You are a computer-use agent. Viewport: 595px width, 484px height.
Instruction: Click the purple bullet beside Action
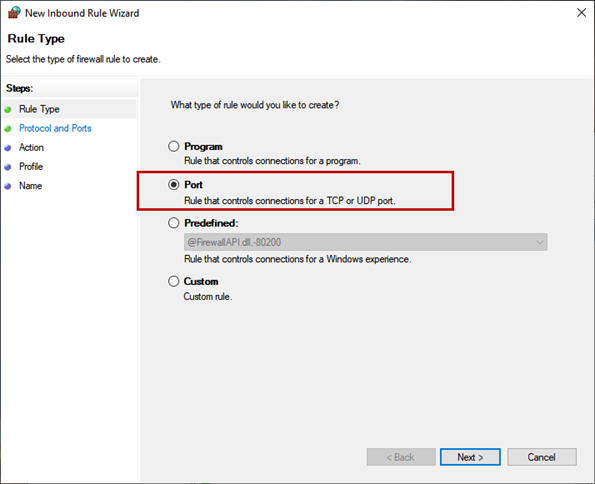tap(8, 148)
